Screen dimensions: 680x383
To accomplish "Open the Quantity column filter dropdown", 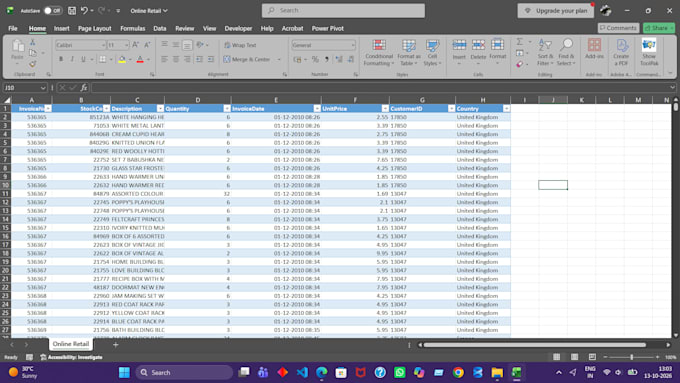I will pyautogui.click(x=227, y=108).
